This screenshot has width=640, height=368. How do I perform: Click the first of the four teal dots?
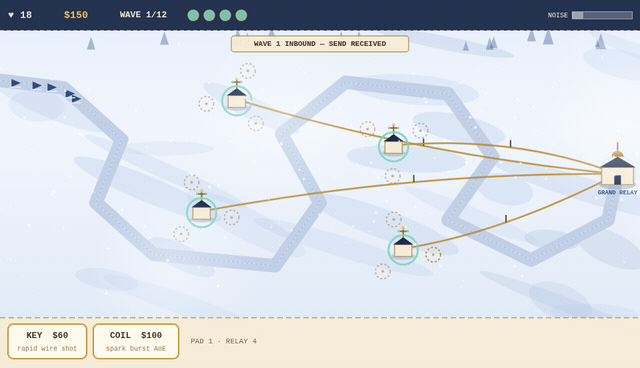pos(193,16)
